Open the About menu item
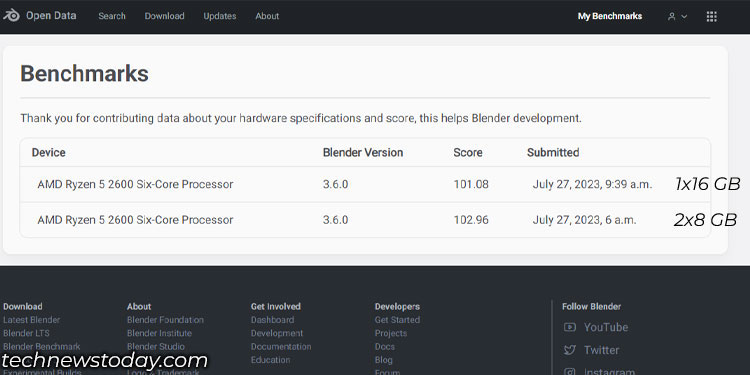This screenshot has width=750, height=375. point(267,16)
